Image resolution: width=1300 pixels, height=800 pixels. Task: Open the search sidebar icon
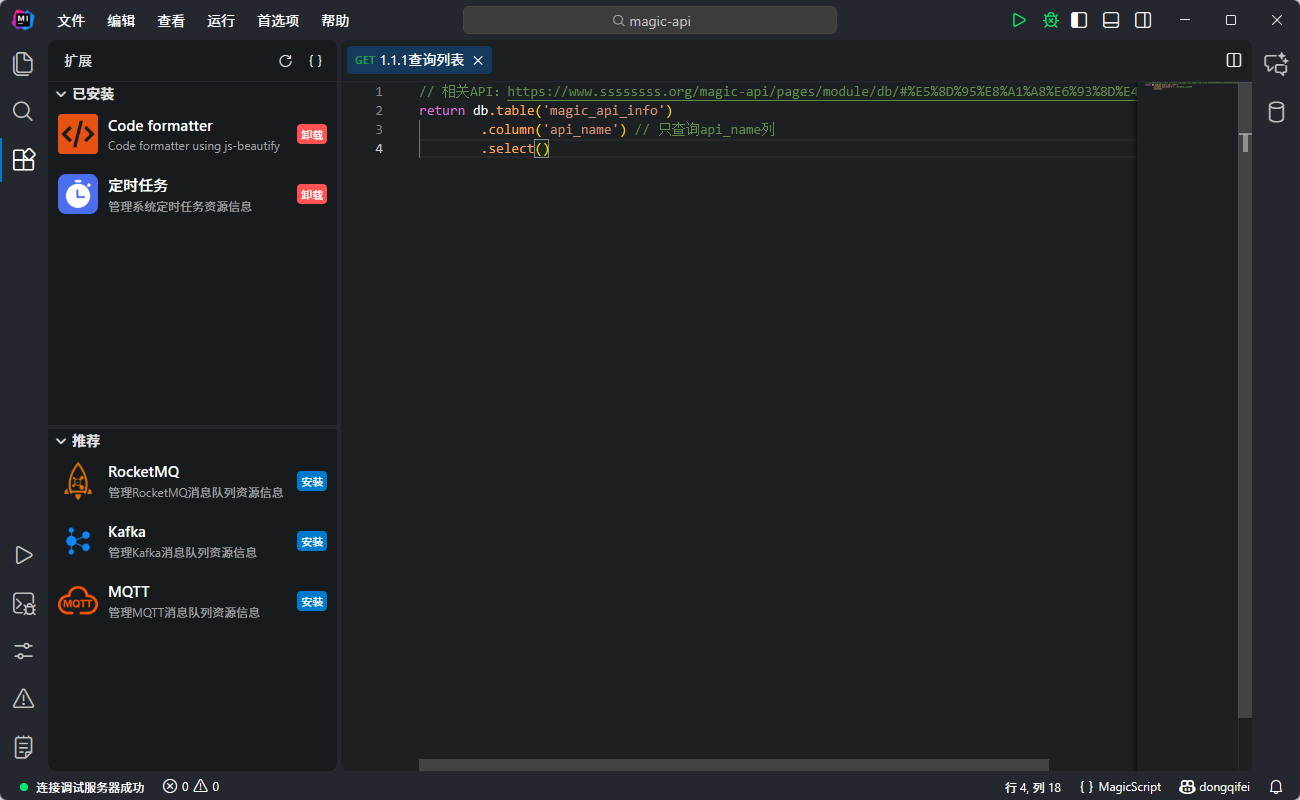pyautogui.click(x=23, y=111)
